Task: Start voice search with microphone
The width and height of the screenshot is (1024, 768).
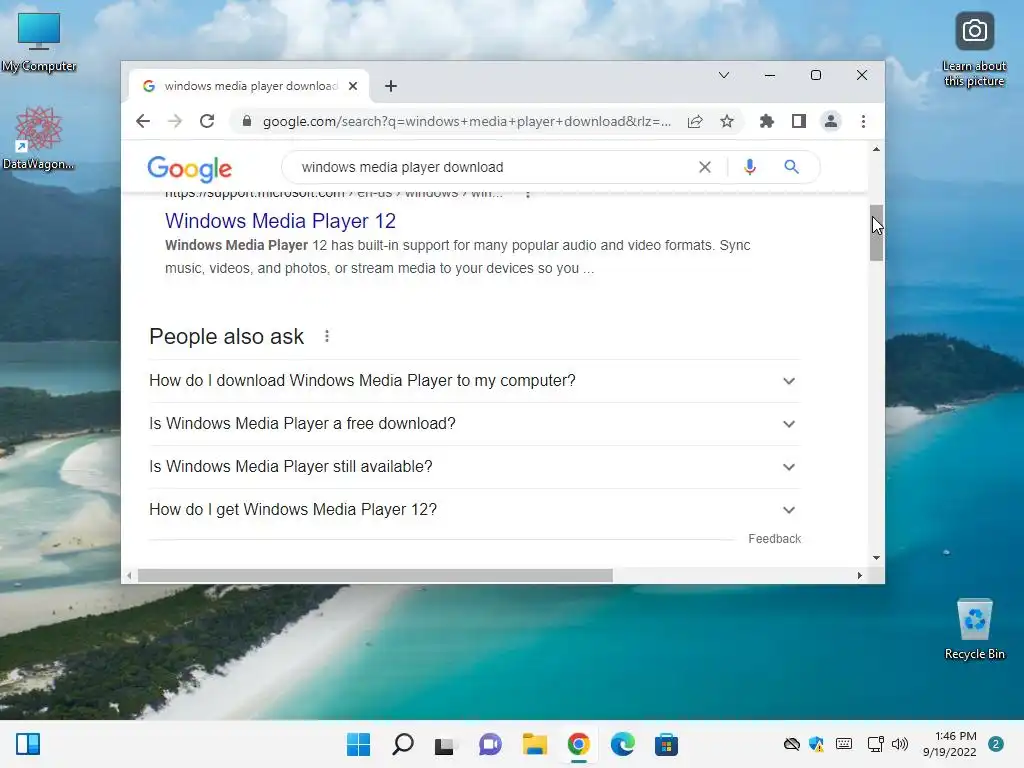Action: coord(750,167)
